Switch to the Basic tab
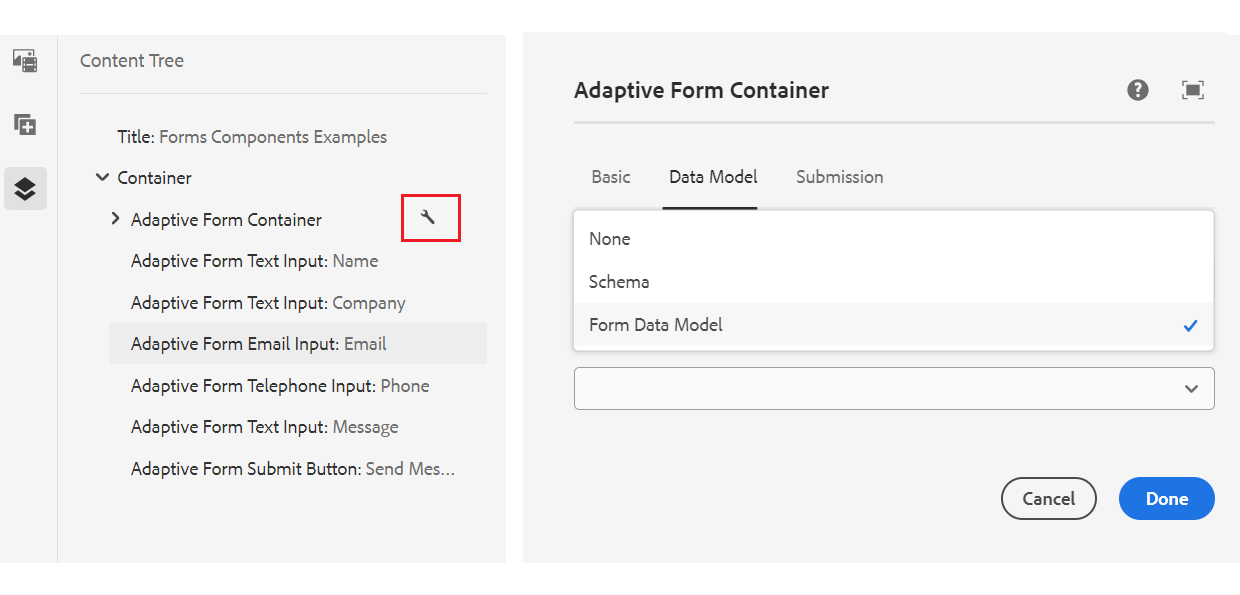This screenshot has width=1240, height=595. pos(611,177)
